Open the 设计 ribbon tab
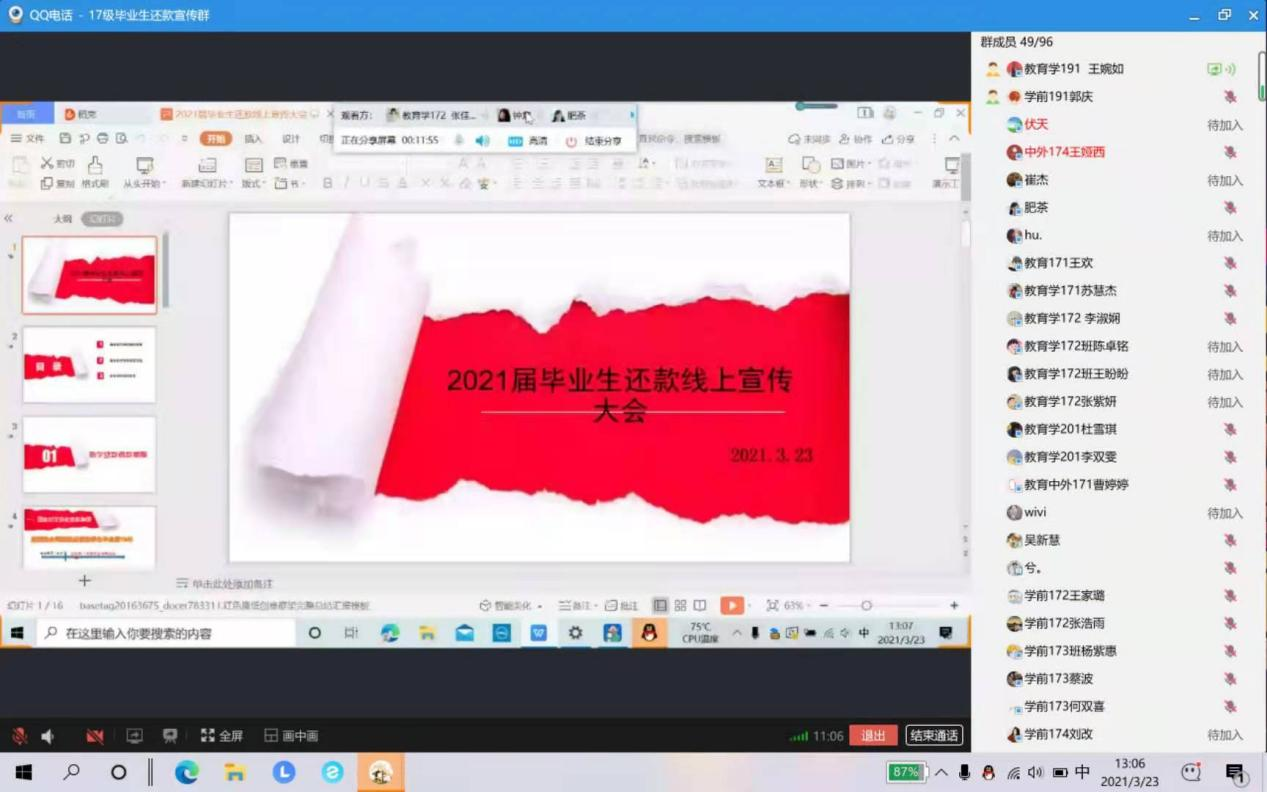This screenshot has width=1267, height=792. click(291, 139)
